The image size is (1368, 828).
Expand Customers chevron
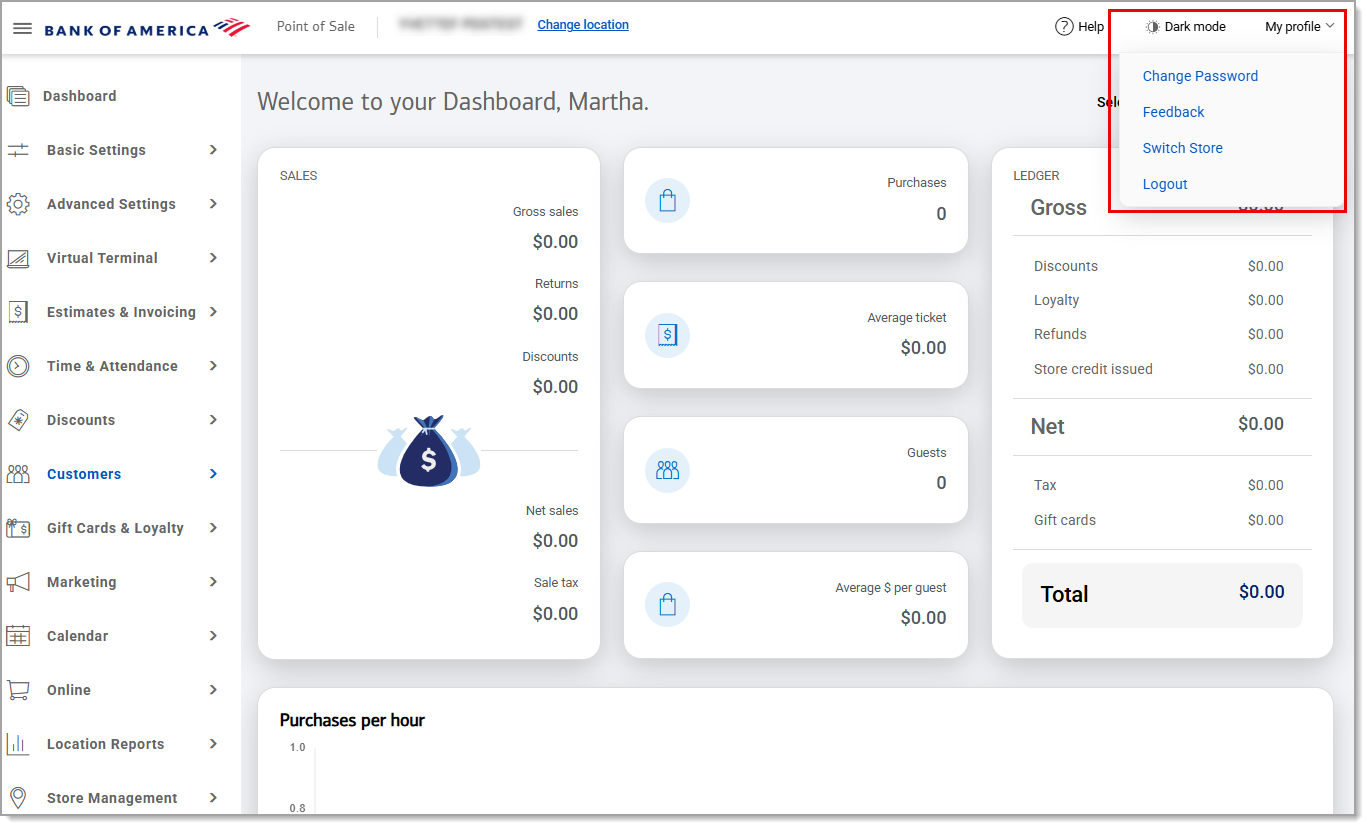pos(213,474)
